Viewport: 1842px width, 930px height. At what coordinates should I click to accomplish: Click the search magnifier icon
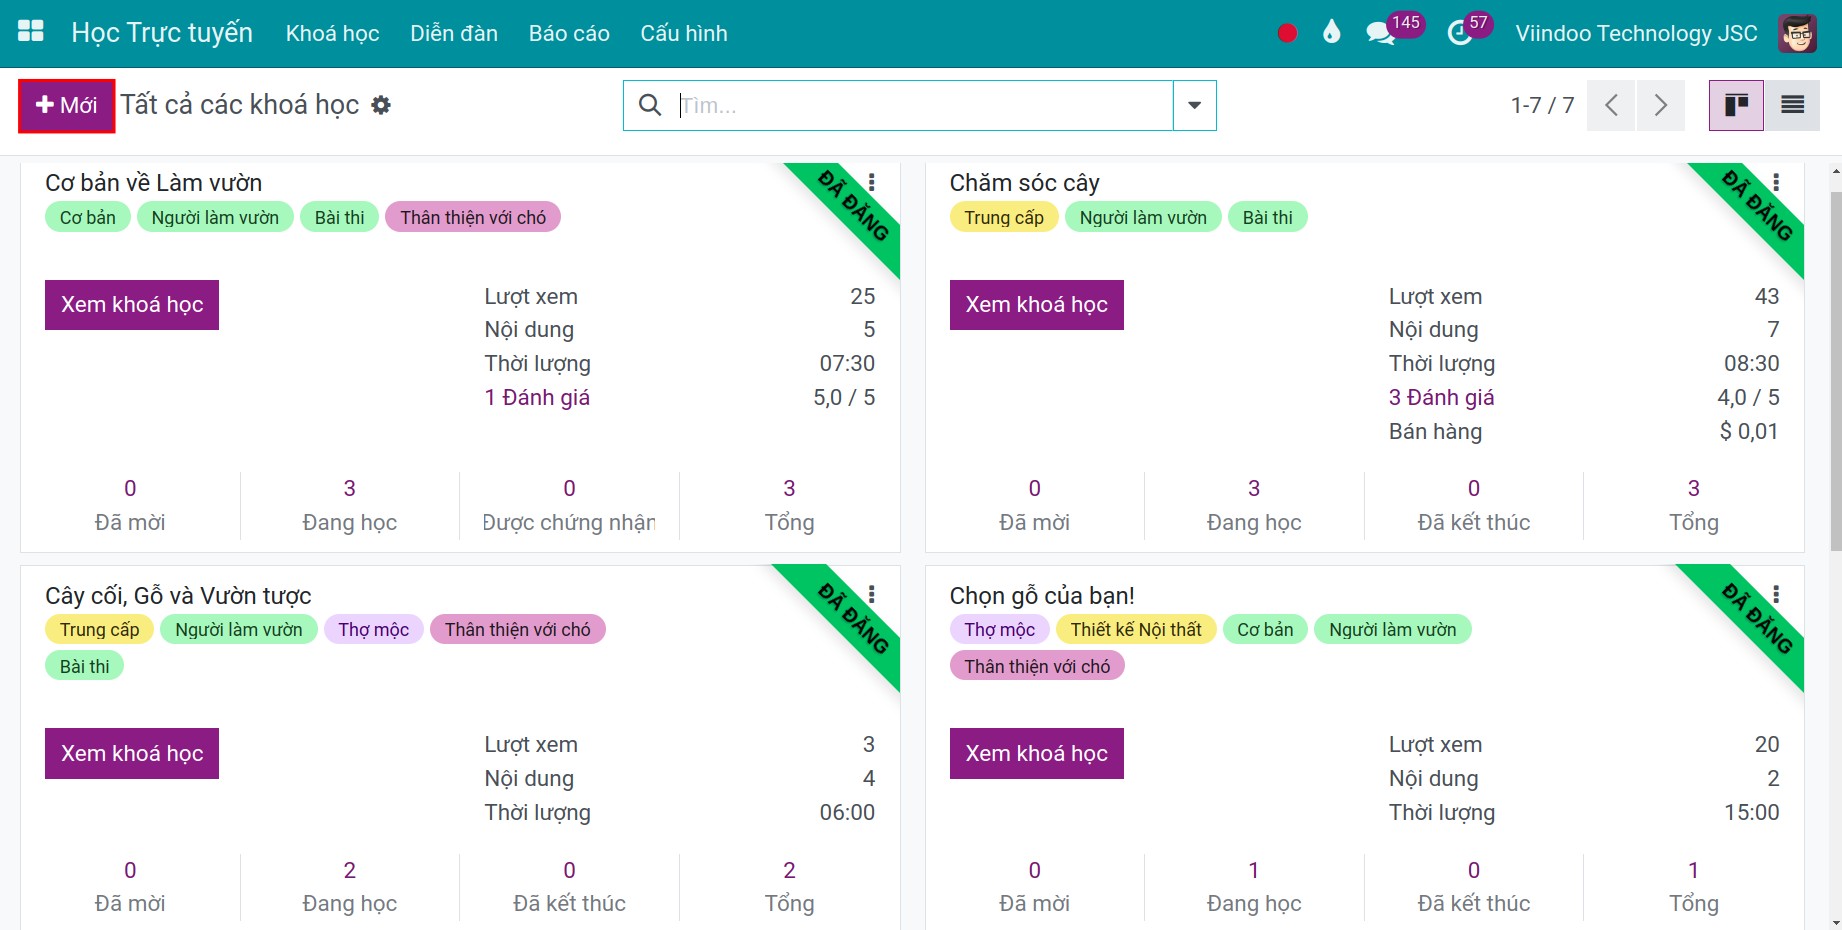coord(650,105)
